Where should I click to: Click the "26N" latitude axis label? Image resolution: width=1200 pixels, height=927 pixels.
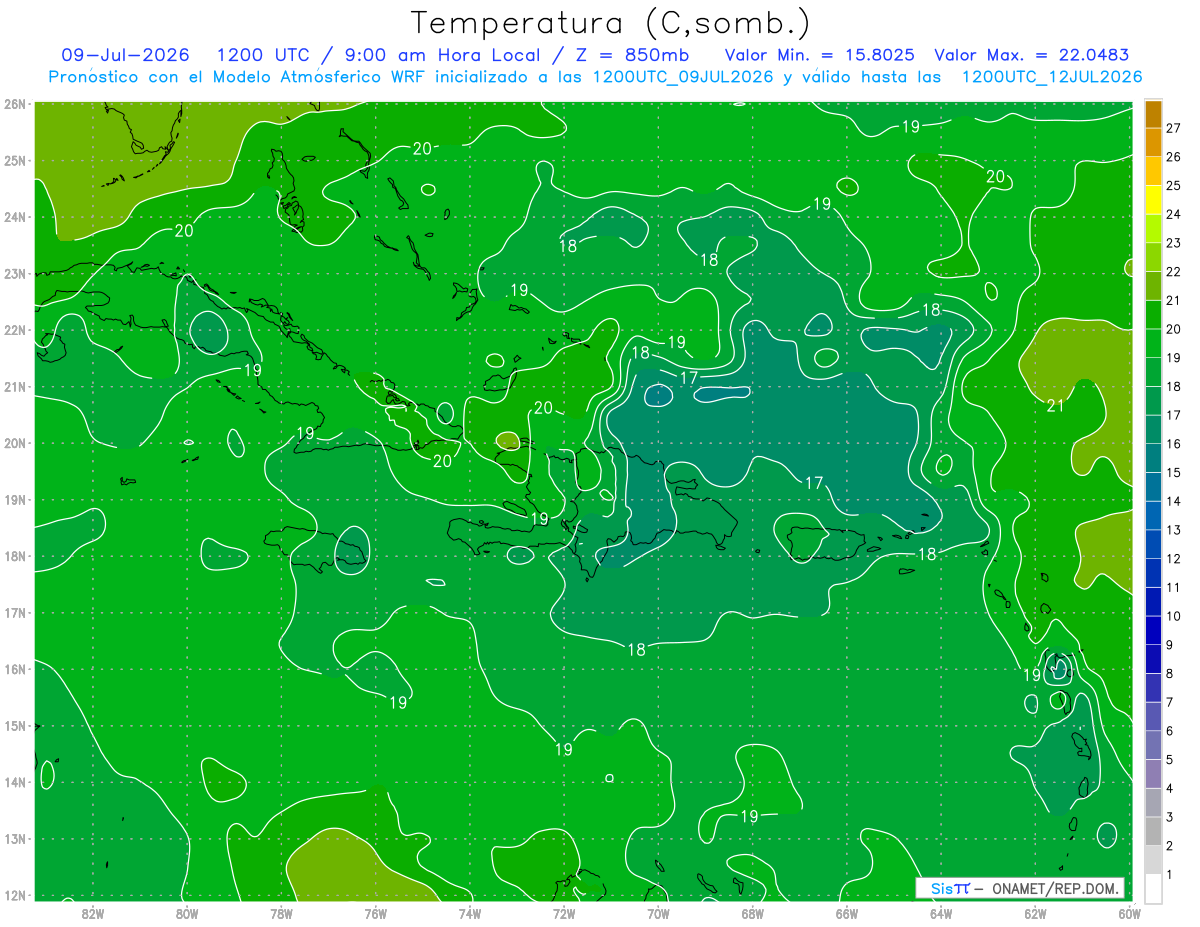click(x=14, y=104)
